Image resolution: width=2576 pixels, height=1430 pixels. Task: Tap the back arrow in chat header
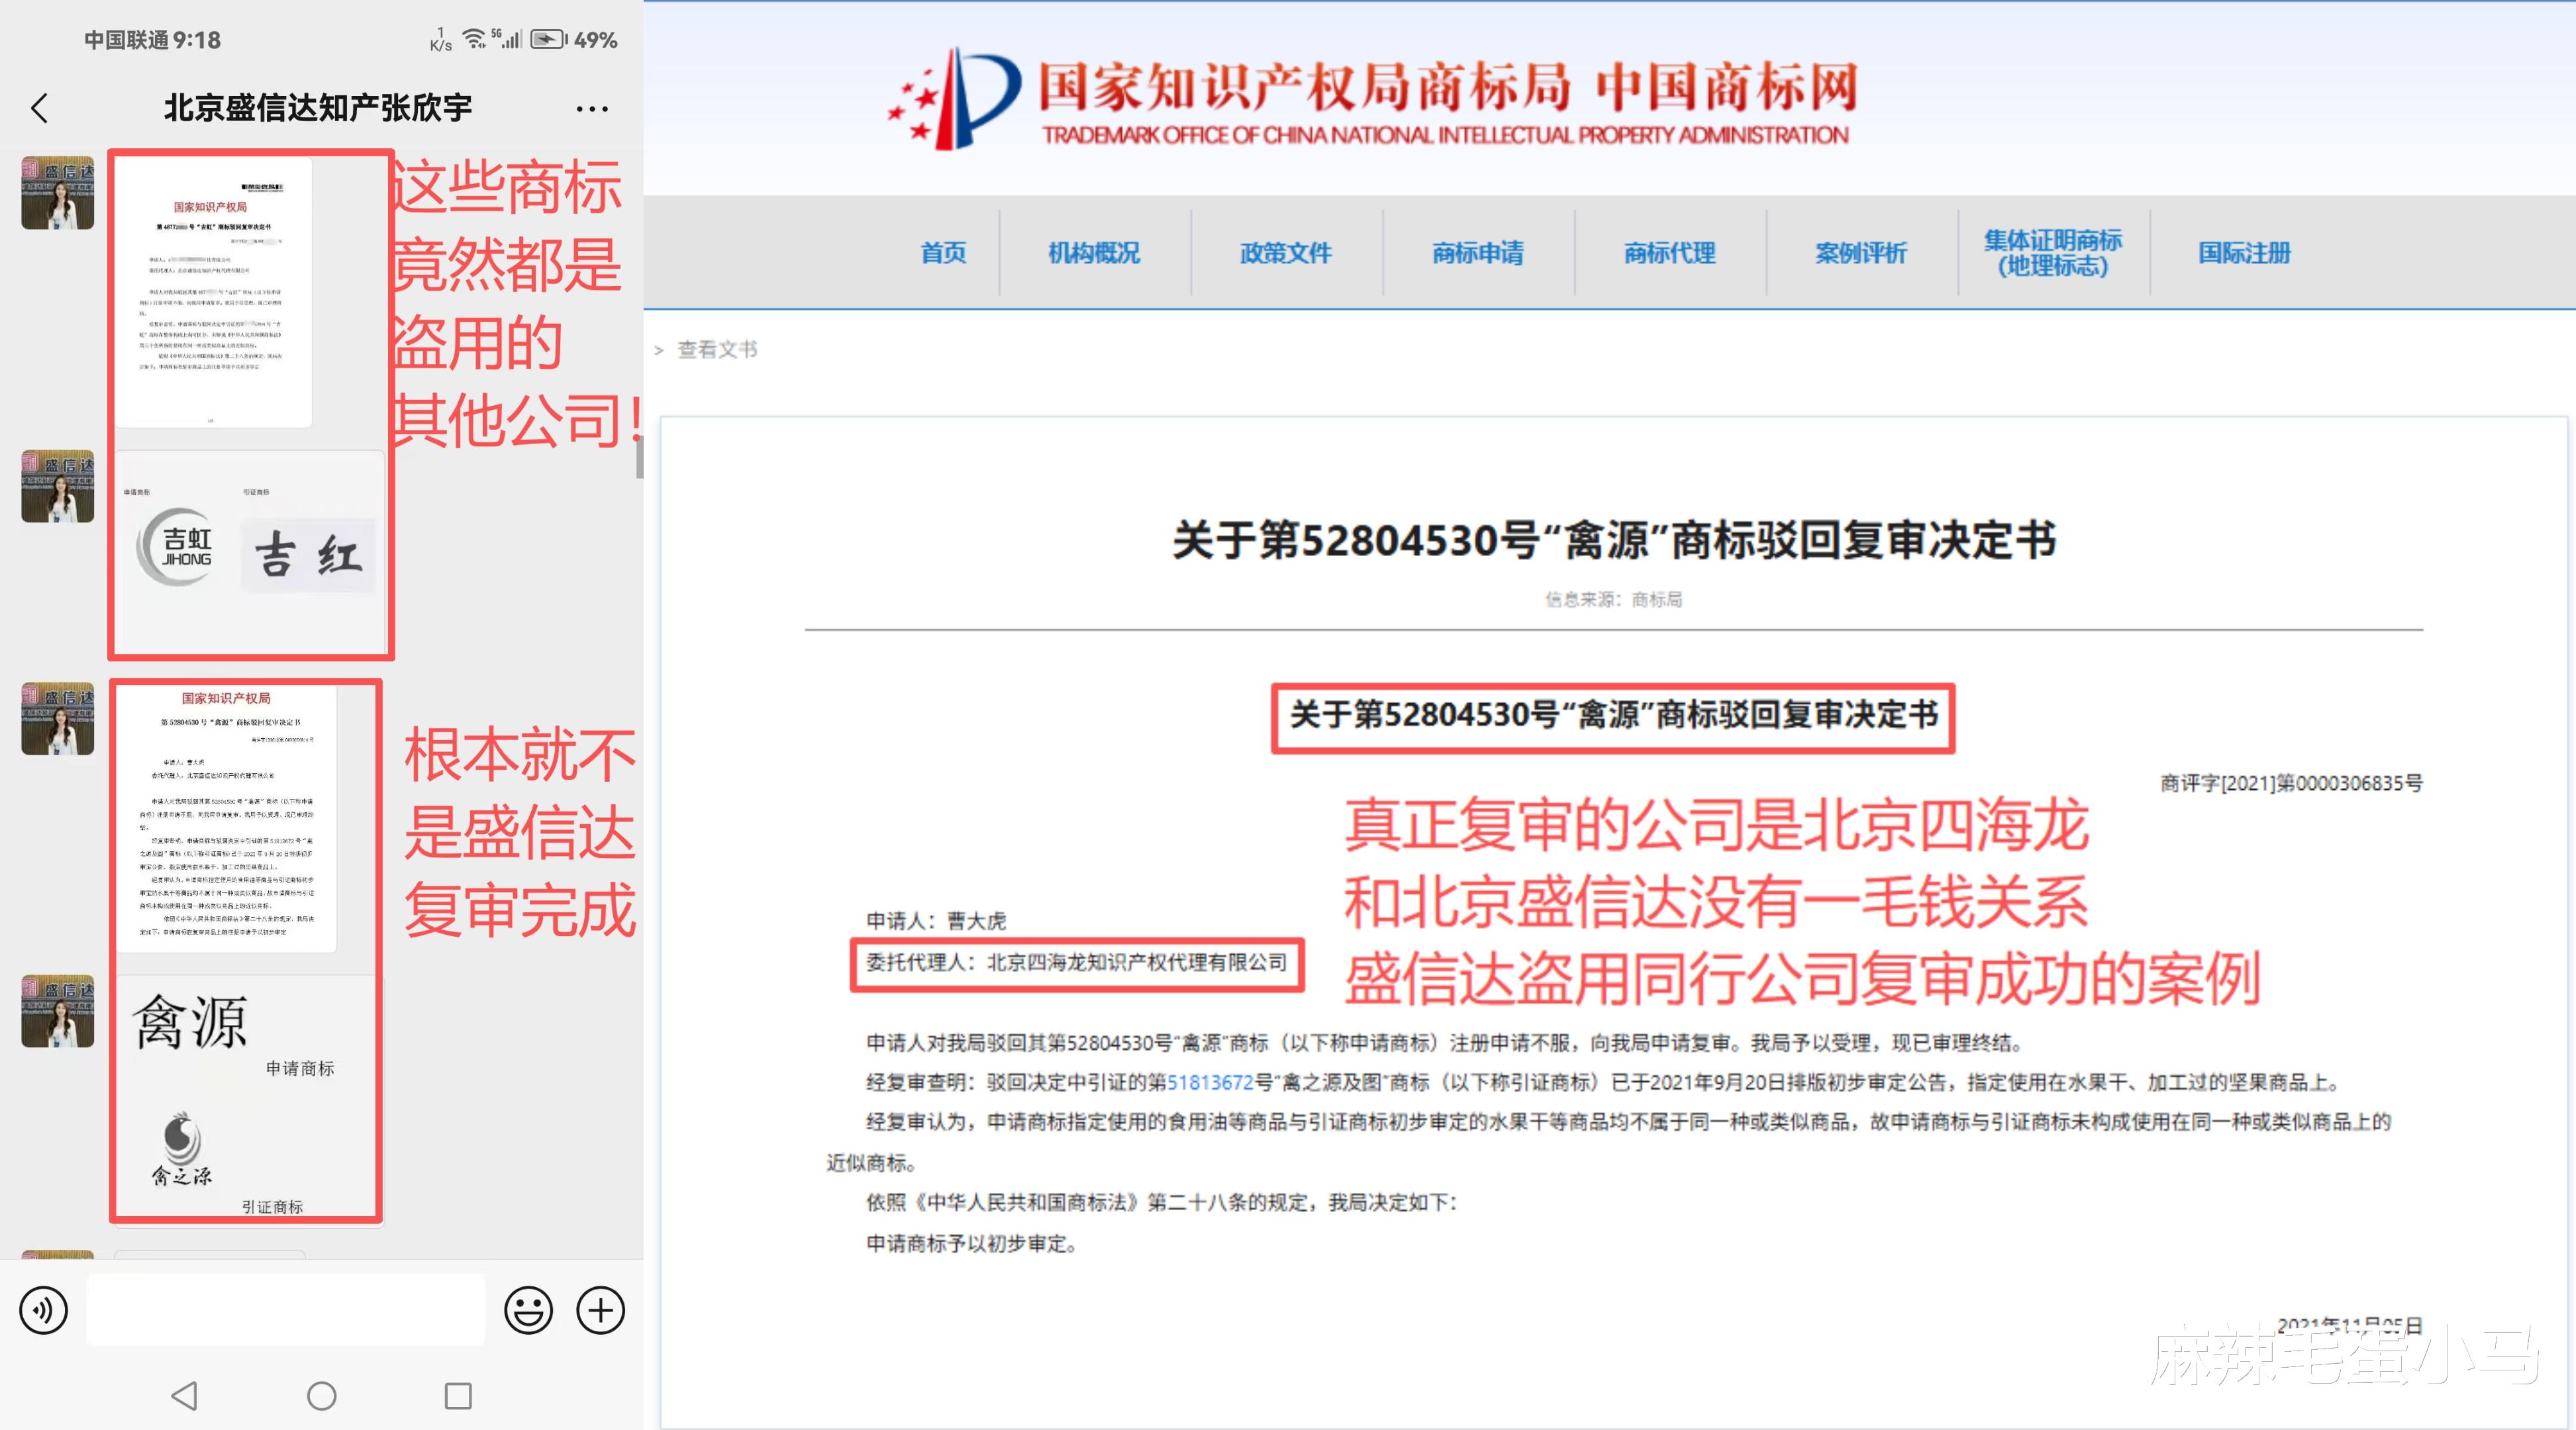tap(40, 108)
